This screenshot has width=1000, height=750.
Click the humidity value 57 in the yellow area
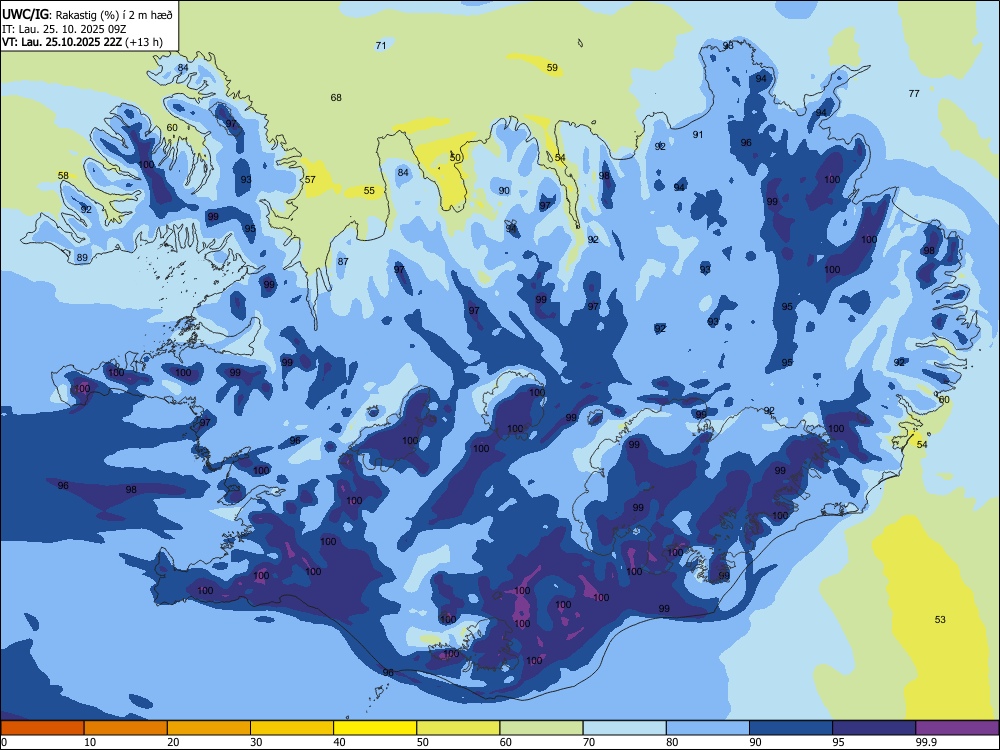tap(310, 180)
